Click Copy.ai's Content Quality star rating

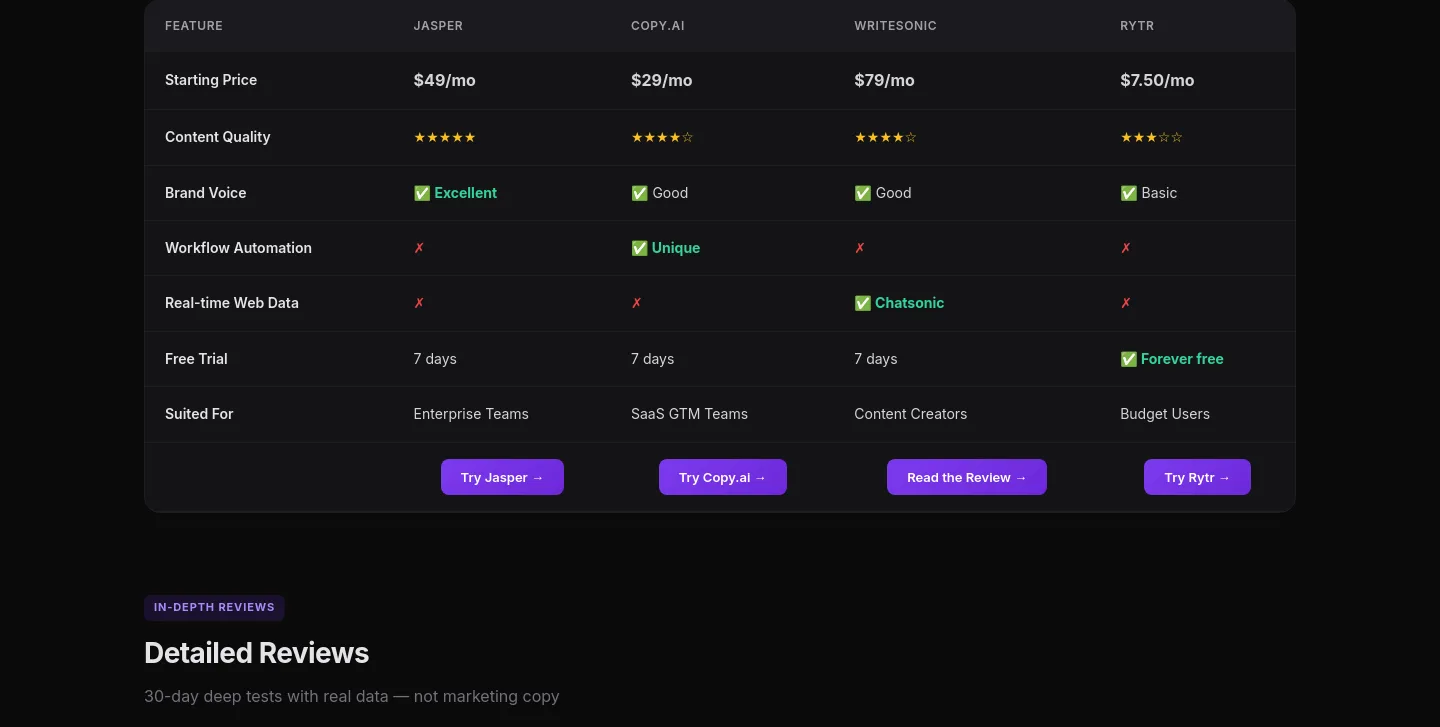click(662, 137)
